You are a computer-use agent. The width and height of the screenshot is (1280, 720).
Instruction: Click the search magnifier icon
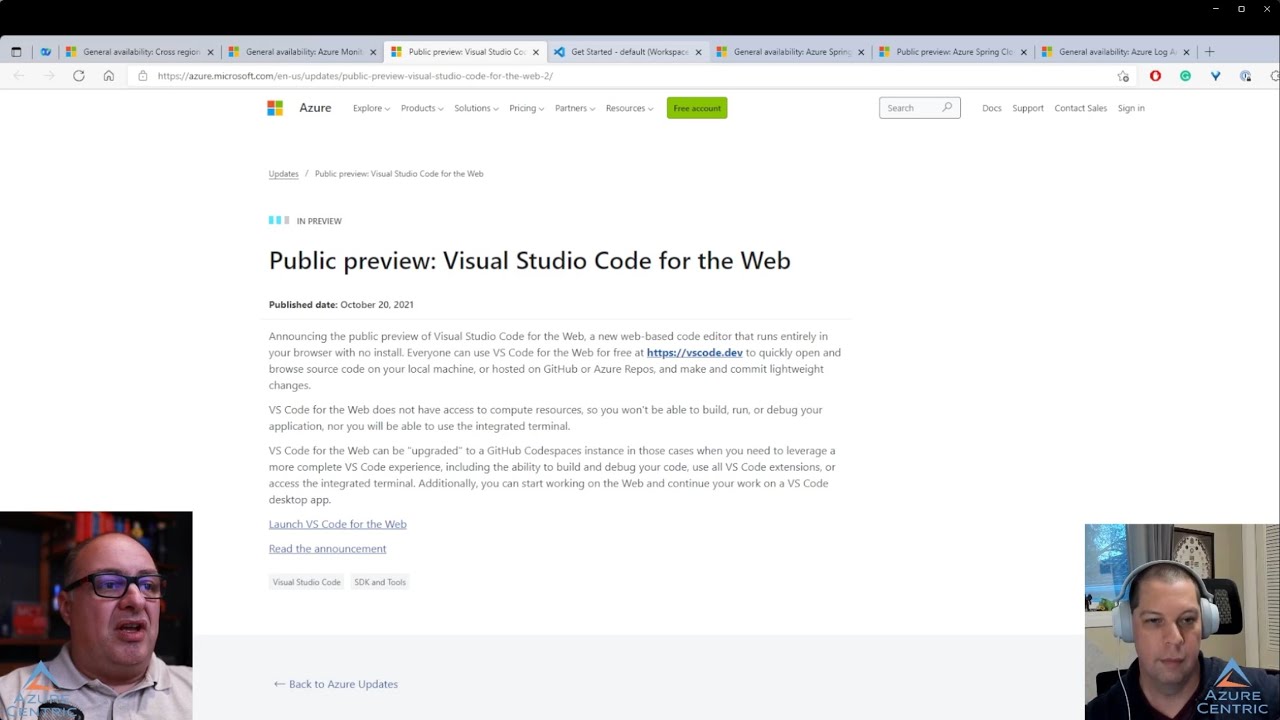[947, 107]
